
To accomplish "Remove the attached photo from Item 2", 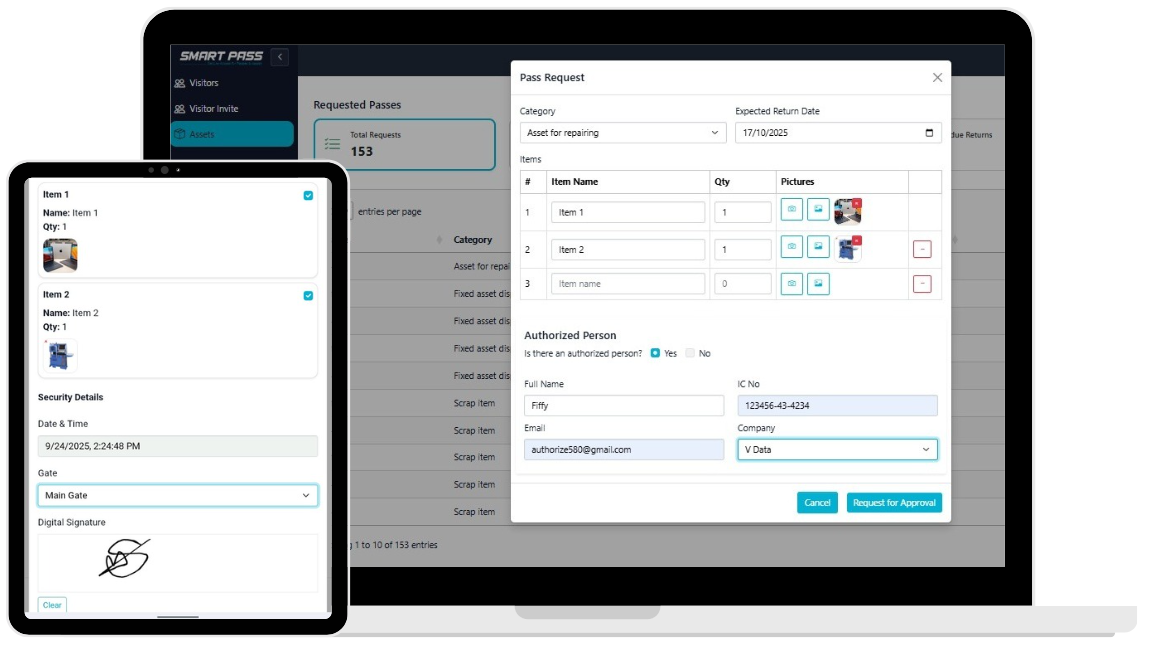I will point(857,242).
